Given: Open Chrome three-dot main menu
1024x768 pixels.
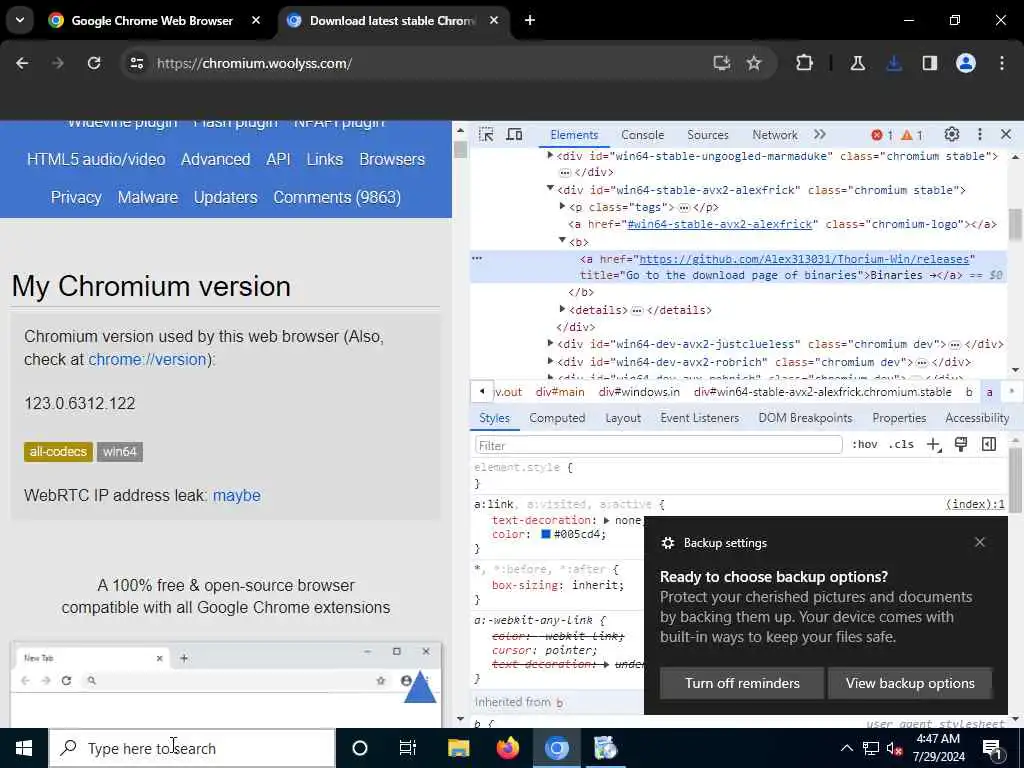Looking at the screenshot, I should click(x=1002, y=63).
